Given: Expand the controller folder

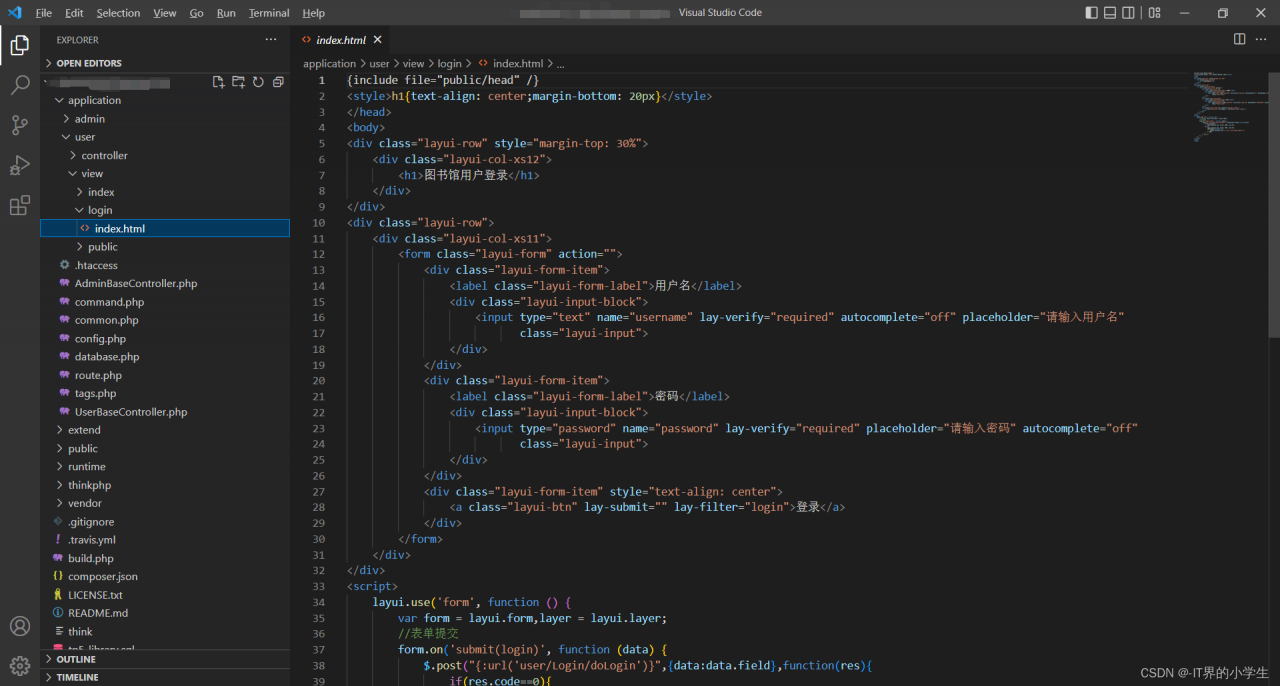Looking at the screenshot, I should (104, 155).
